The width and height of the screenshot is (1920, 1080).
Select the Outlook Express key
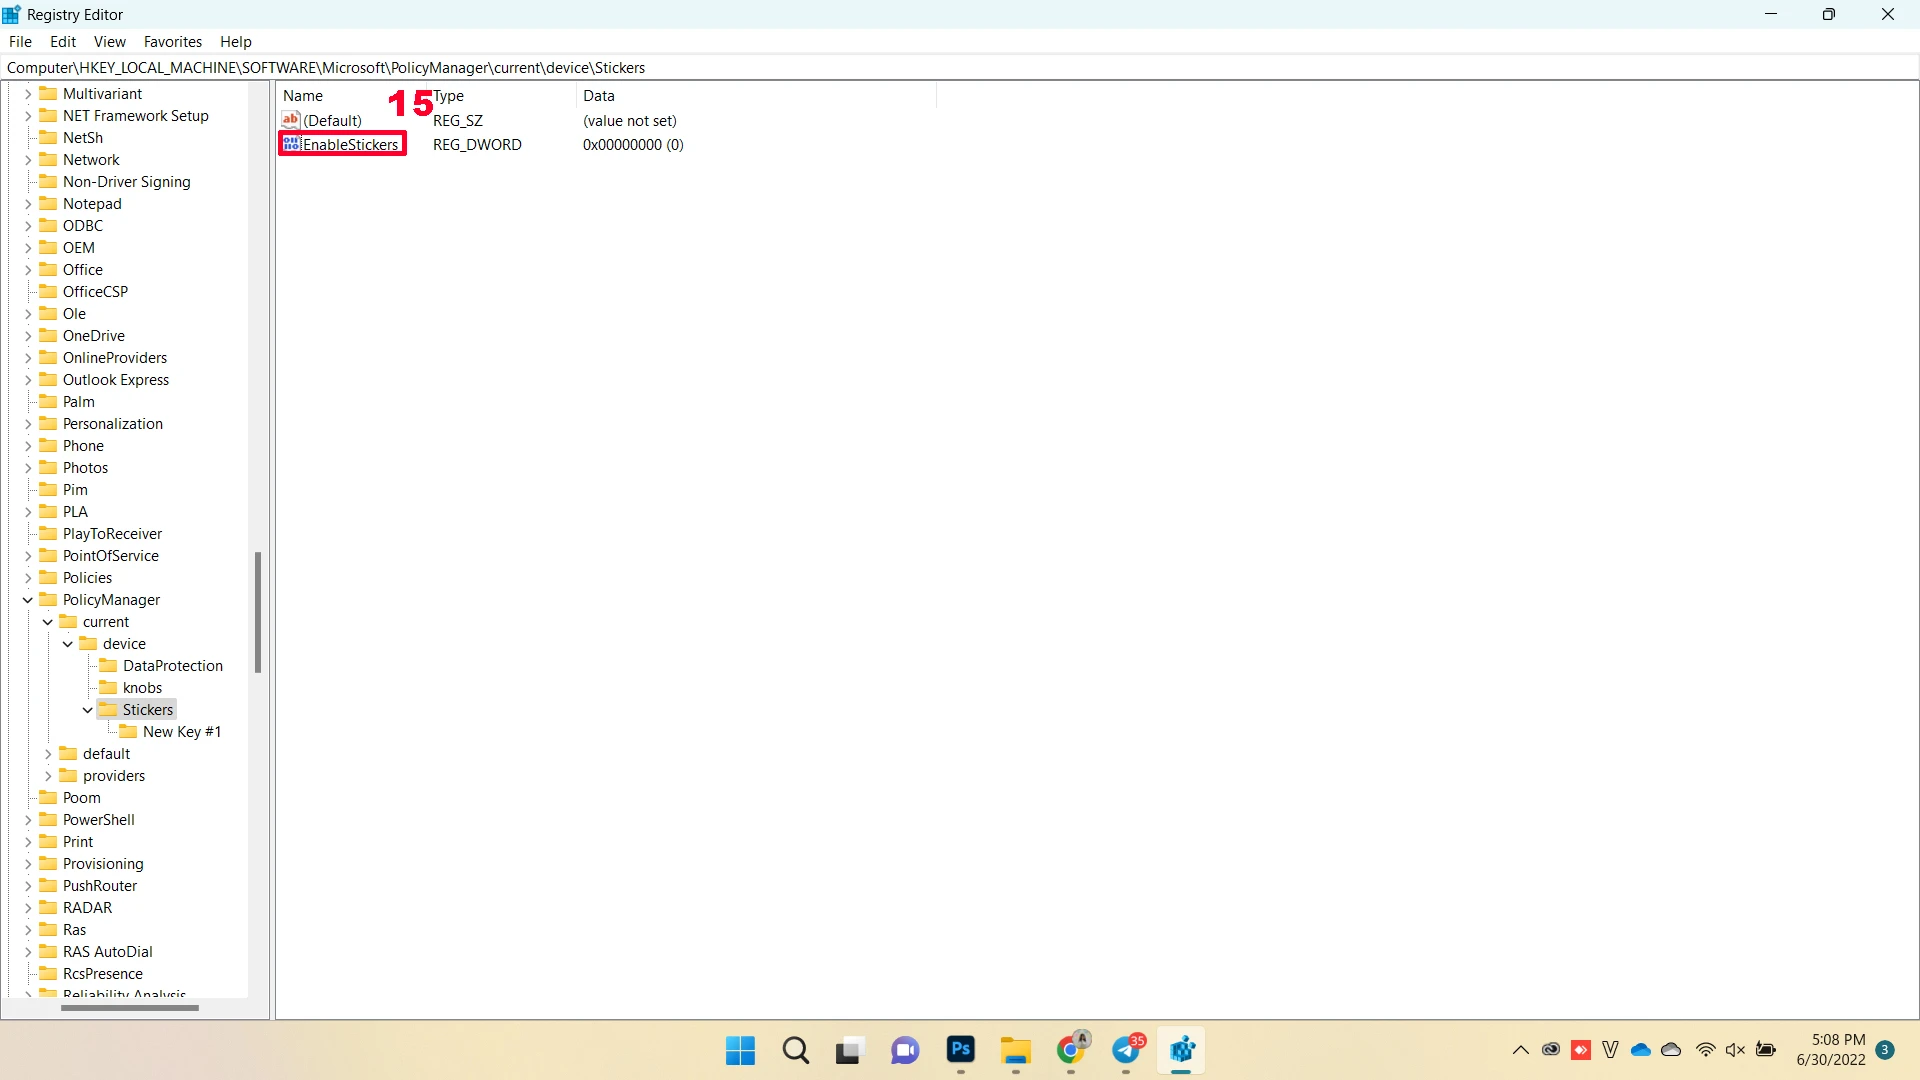click(116, 380)
